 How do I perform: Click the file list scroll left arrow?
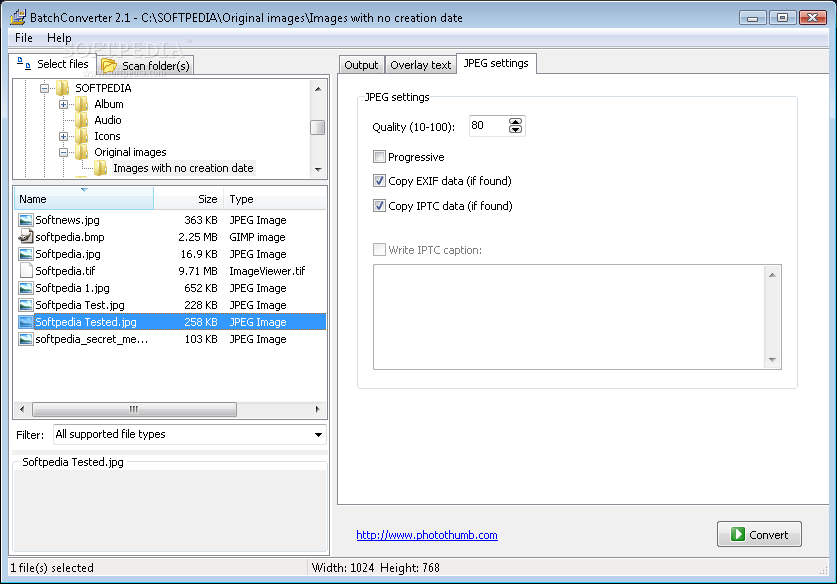click(x=21, y=409)
